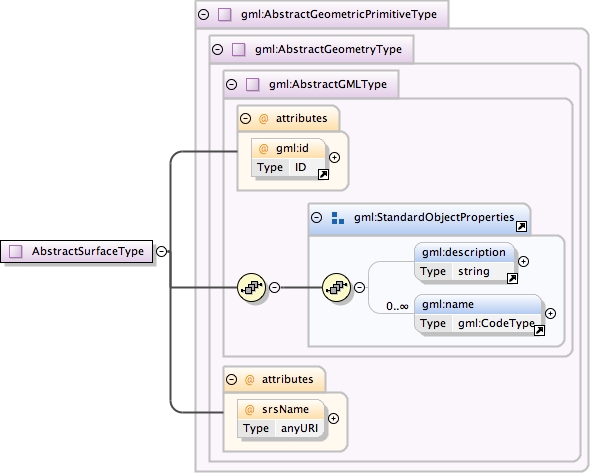
Task: Follow reference arrow on gml:id attribute
Action: pos(323,175)
